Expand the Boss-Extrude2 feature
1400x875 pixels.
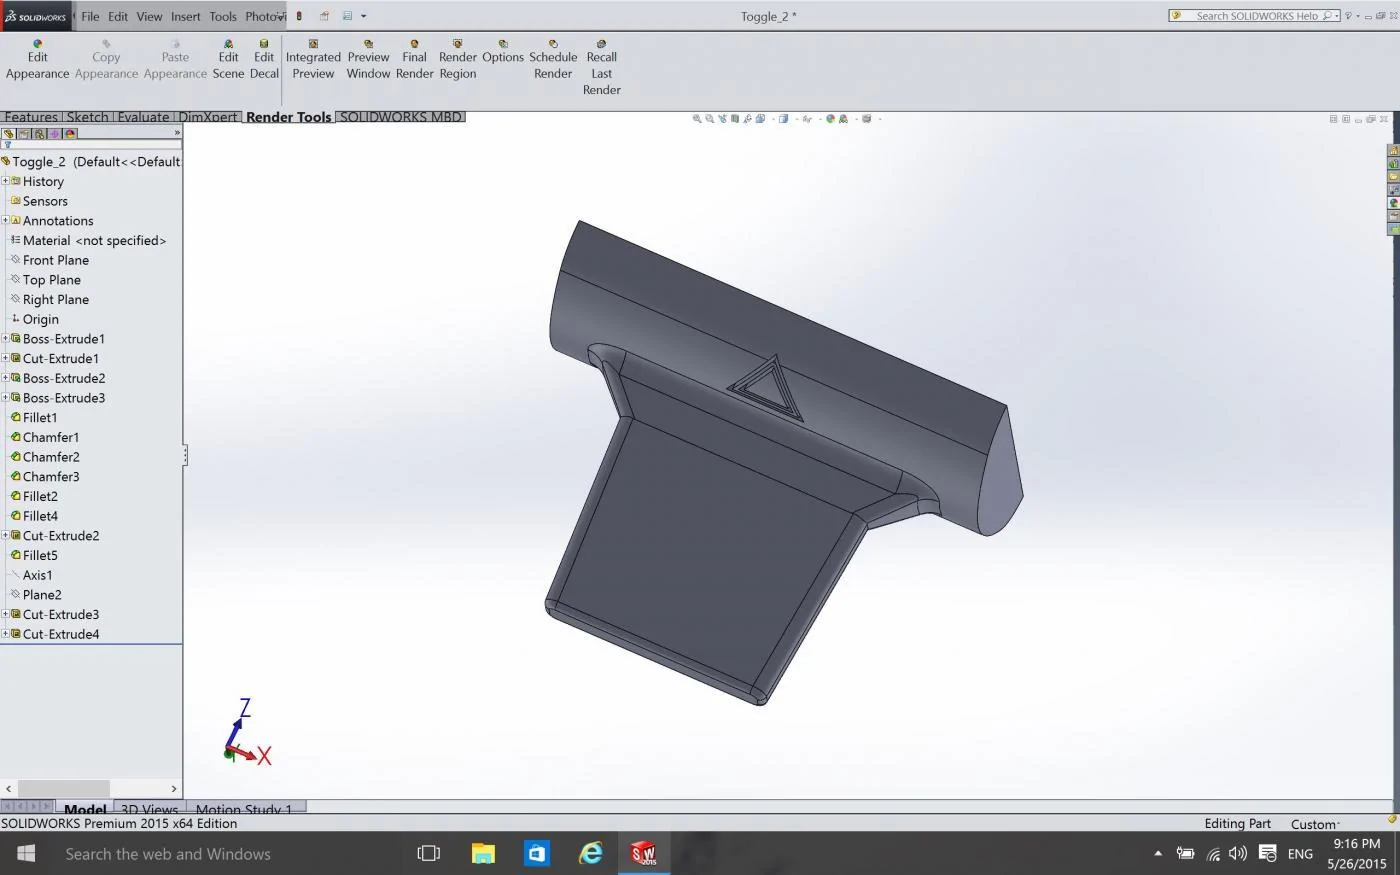pyautogui.click(x=5, y=377)
